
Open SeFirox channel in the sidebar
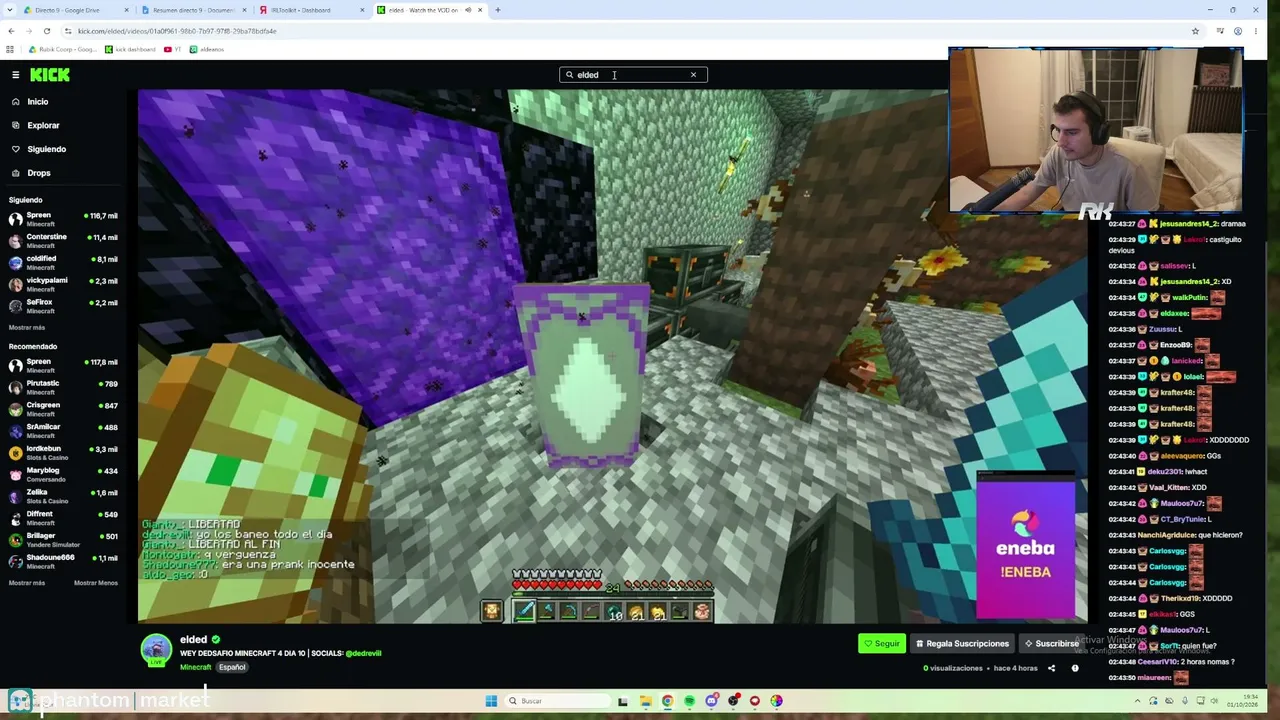[62, 306]
